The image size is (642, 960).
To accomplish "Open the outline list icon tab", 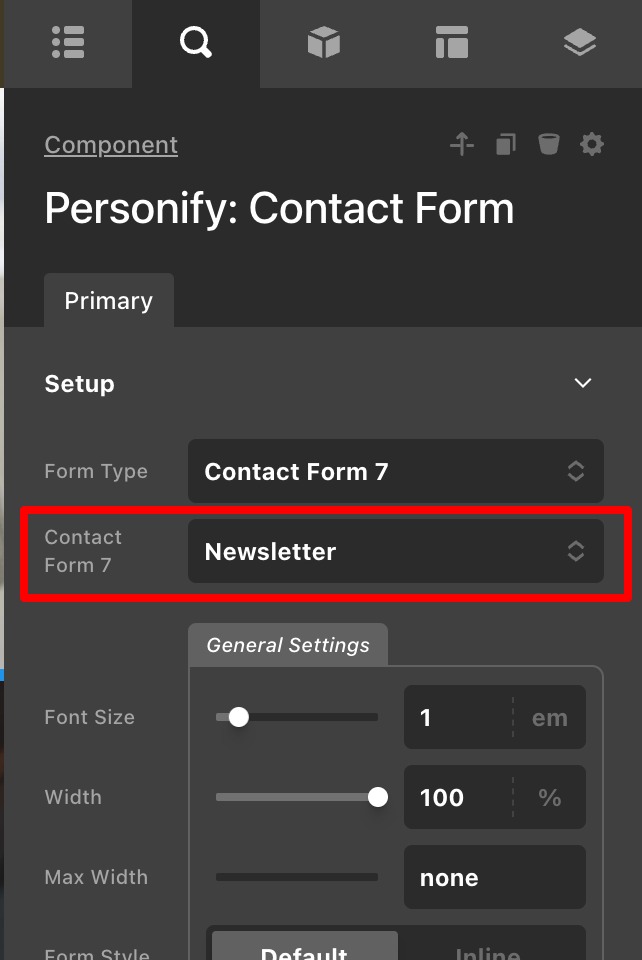I will pos(68,43).
